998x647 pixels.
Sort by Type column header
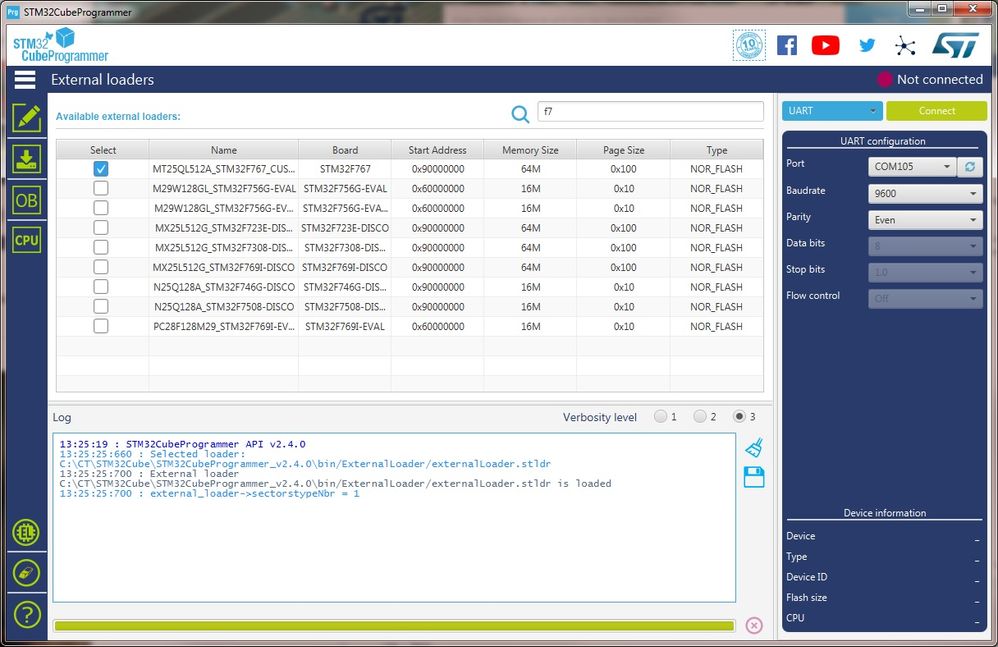tap(717, 150)
